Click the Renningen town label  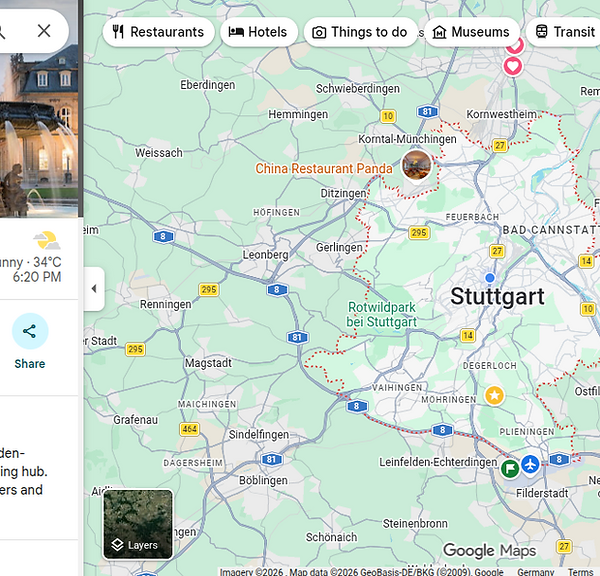click(166, 305)
